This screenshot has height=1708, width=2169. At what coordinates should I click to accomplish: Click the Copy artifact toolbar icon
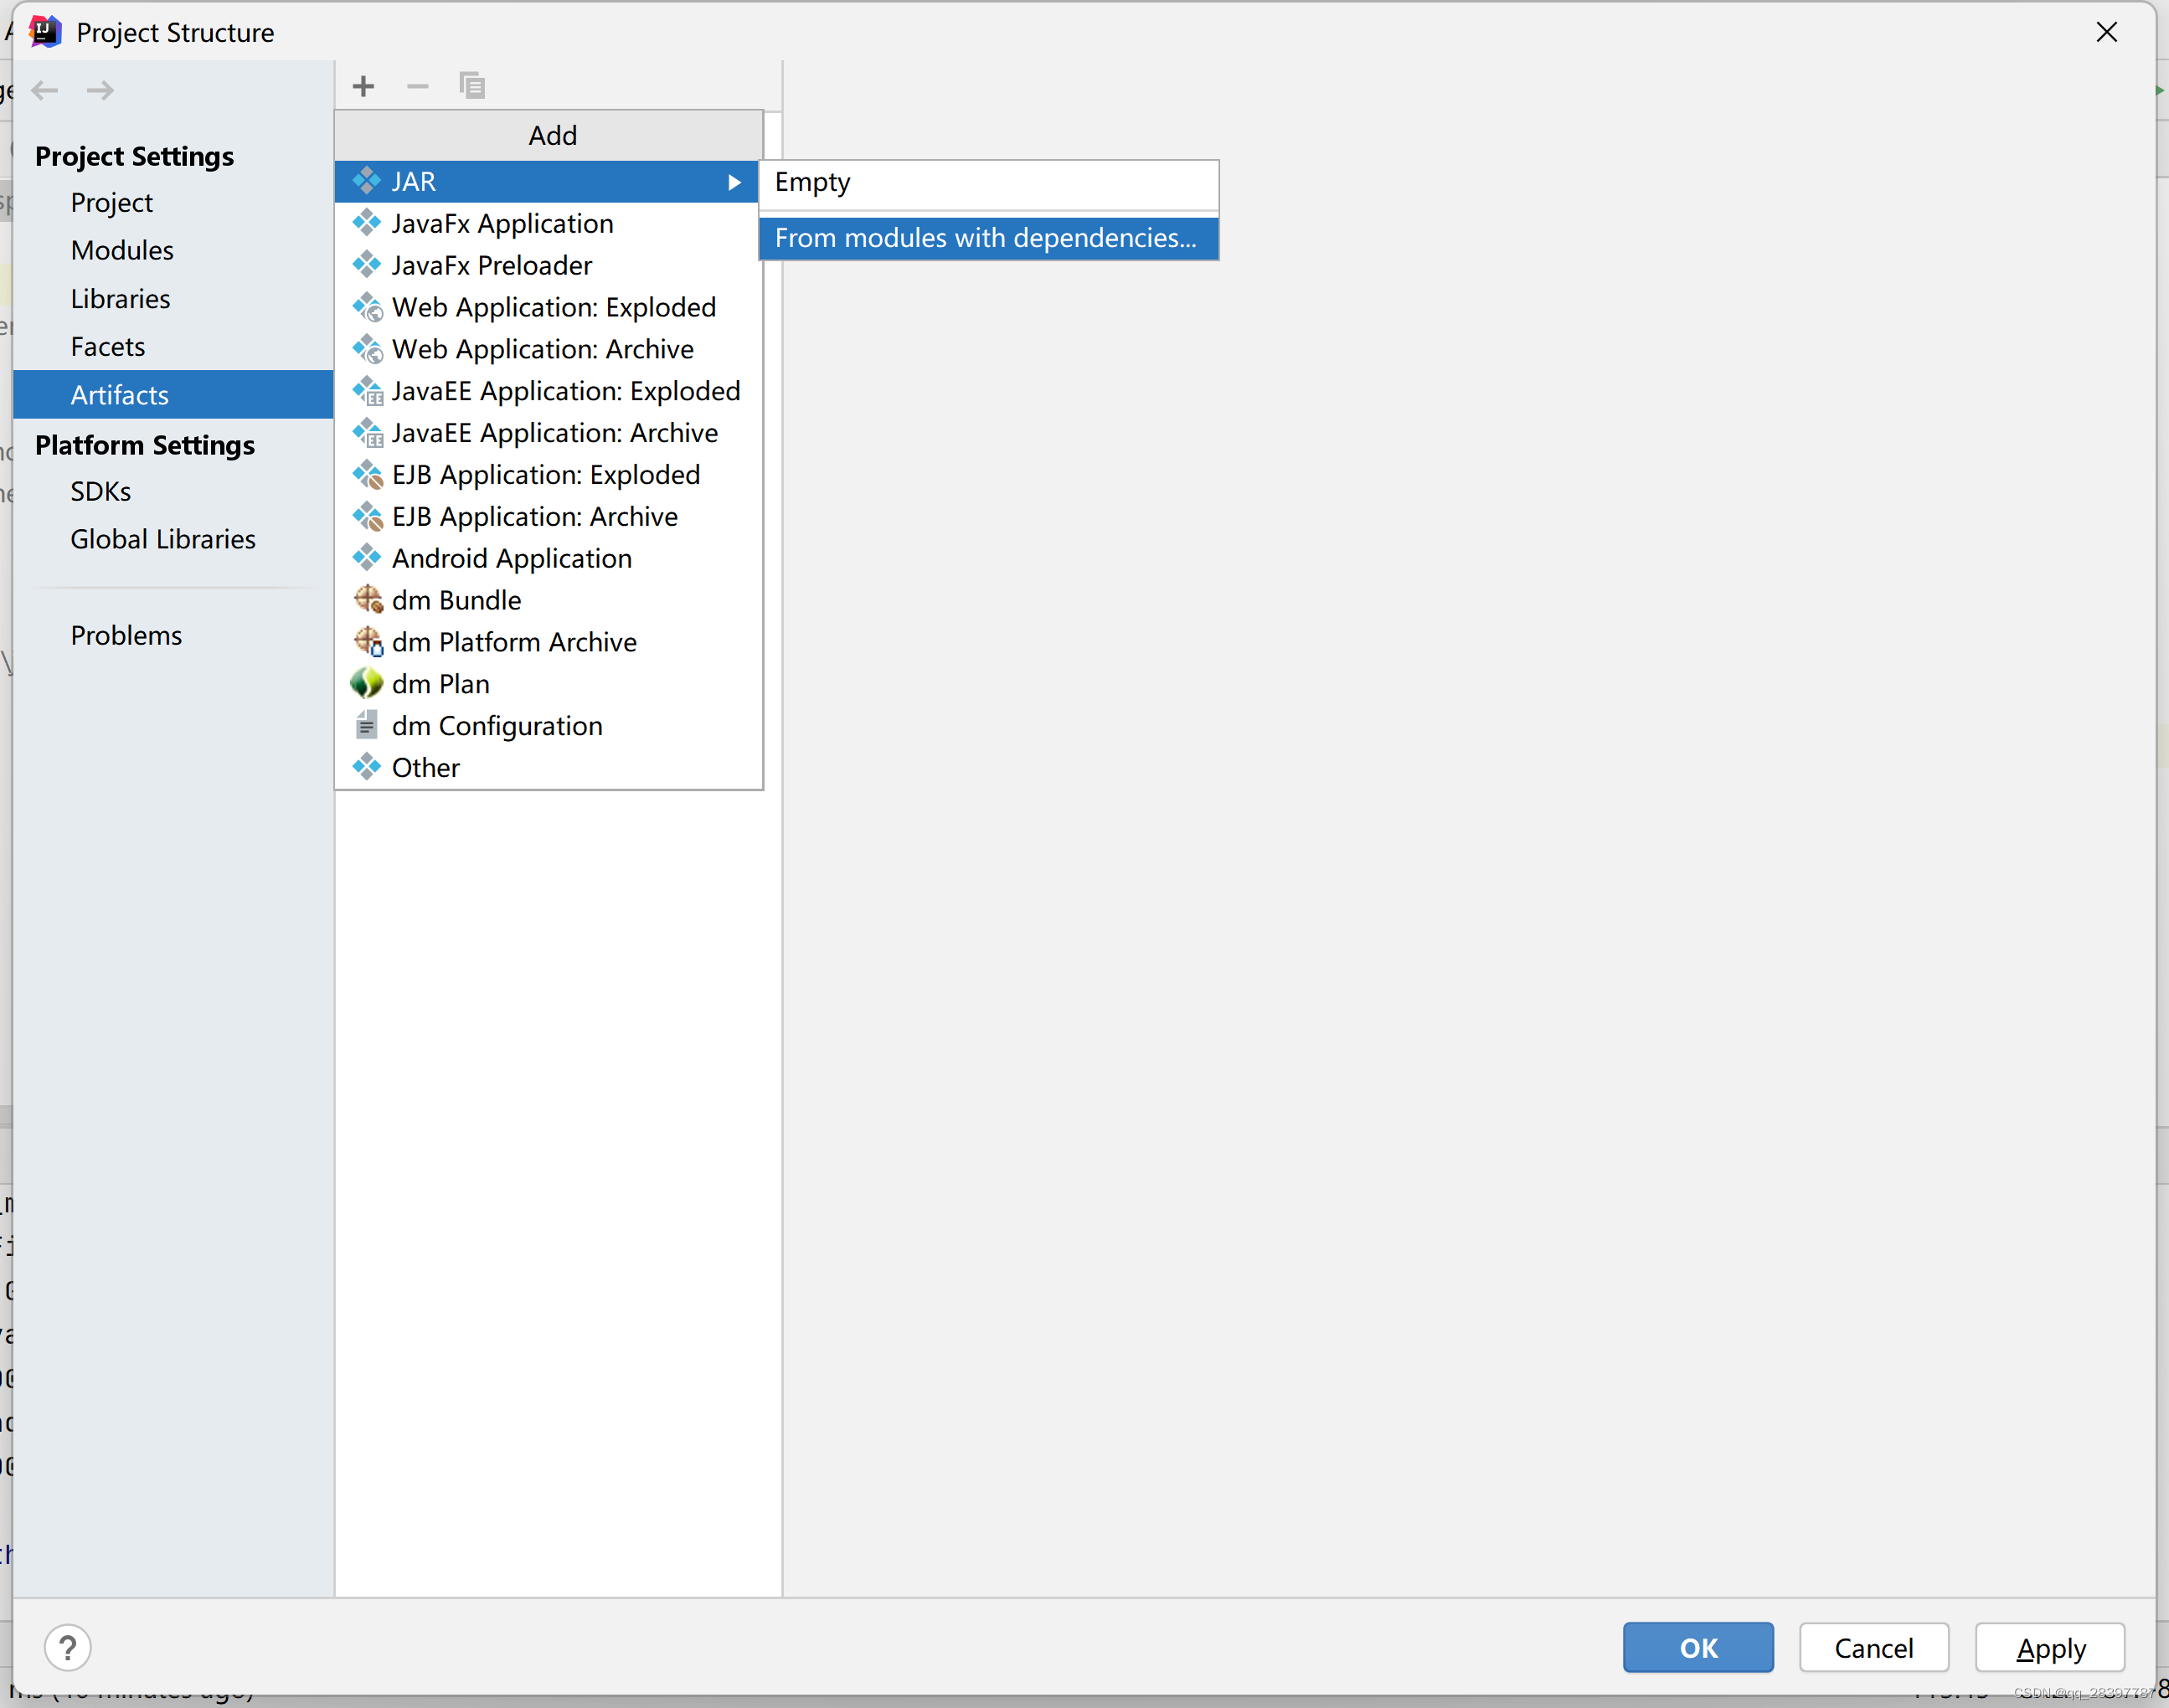[471, 87]
